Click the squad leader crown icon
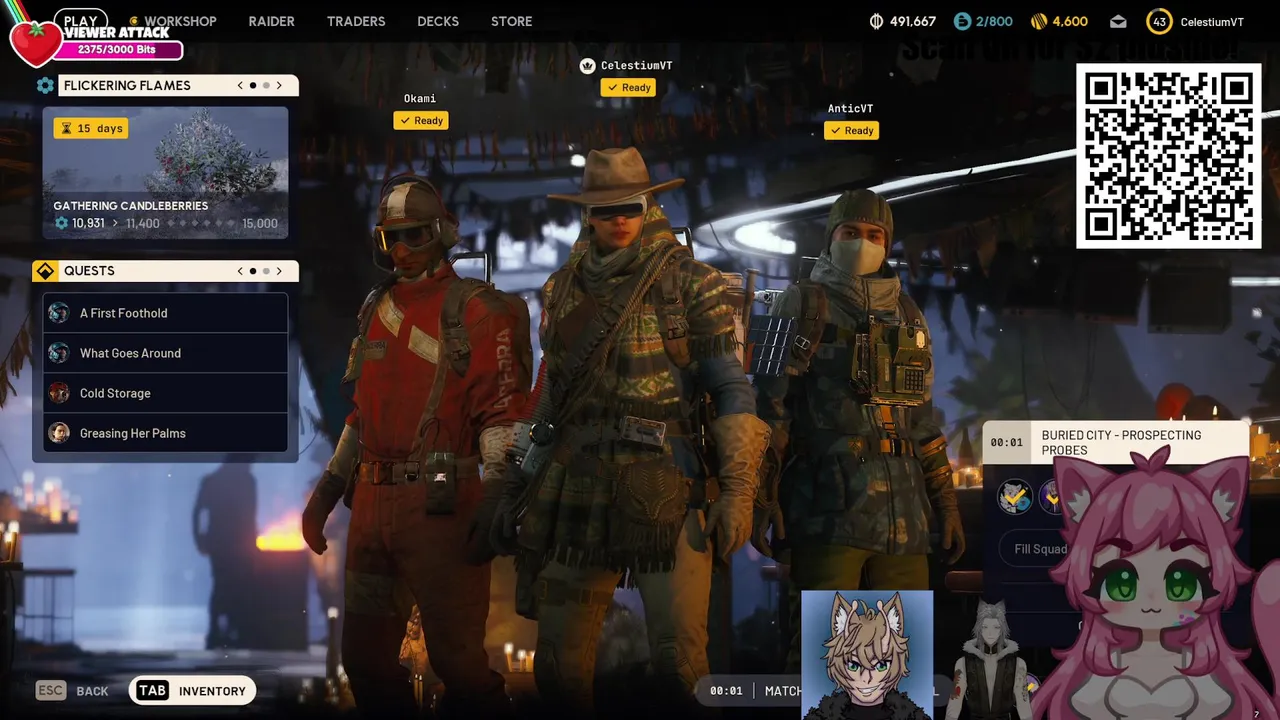The height and width of the screenshot is (720, 1280). coord(587,66)
